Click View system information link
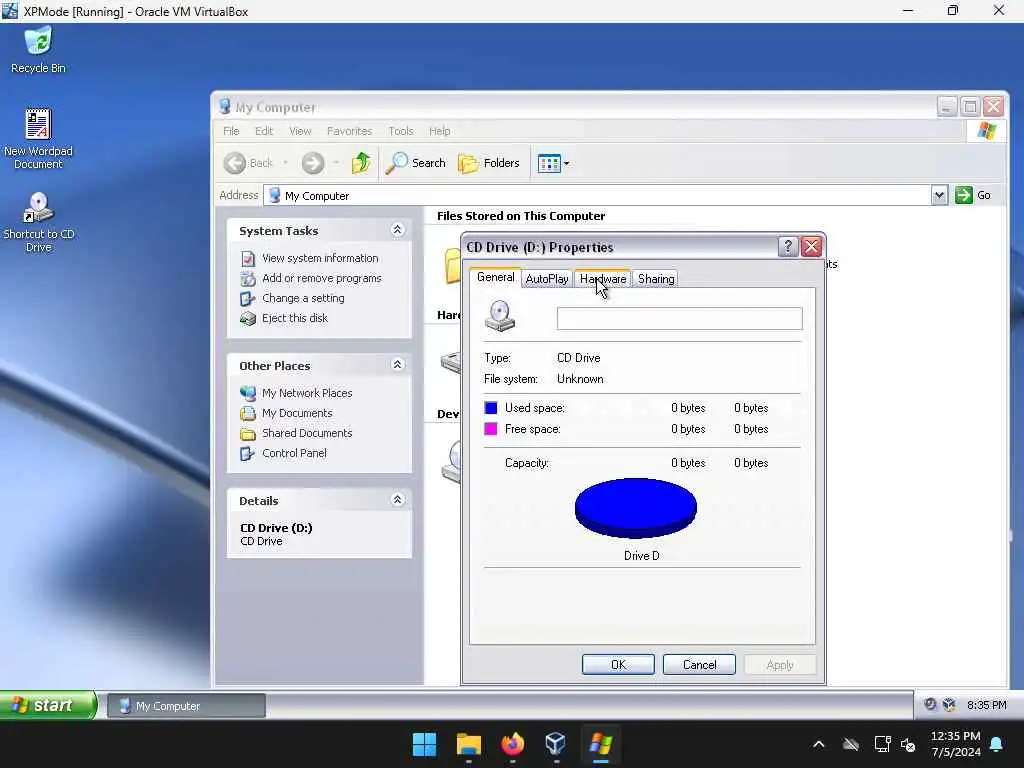This screenshot has height=768, width=1024. click(320, 258)
